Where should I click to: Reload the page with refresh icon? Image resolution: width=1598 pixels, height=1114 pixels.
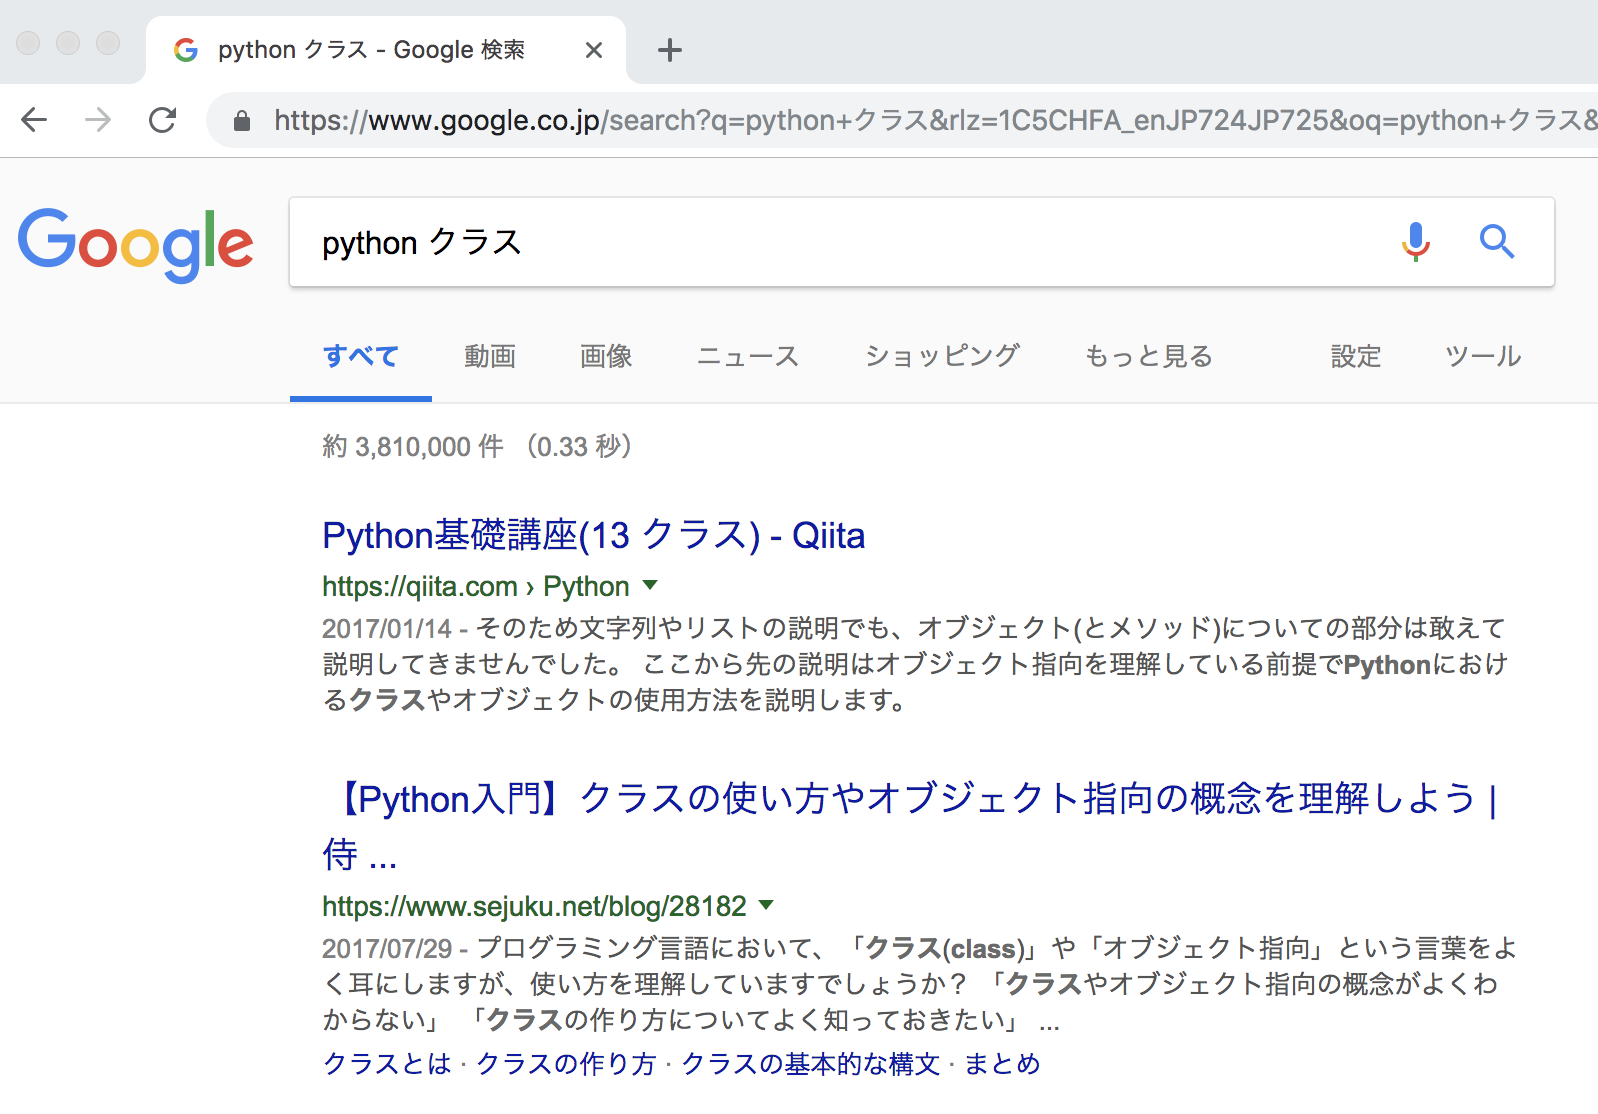click(162, 121)
